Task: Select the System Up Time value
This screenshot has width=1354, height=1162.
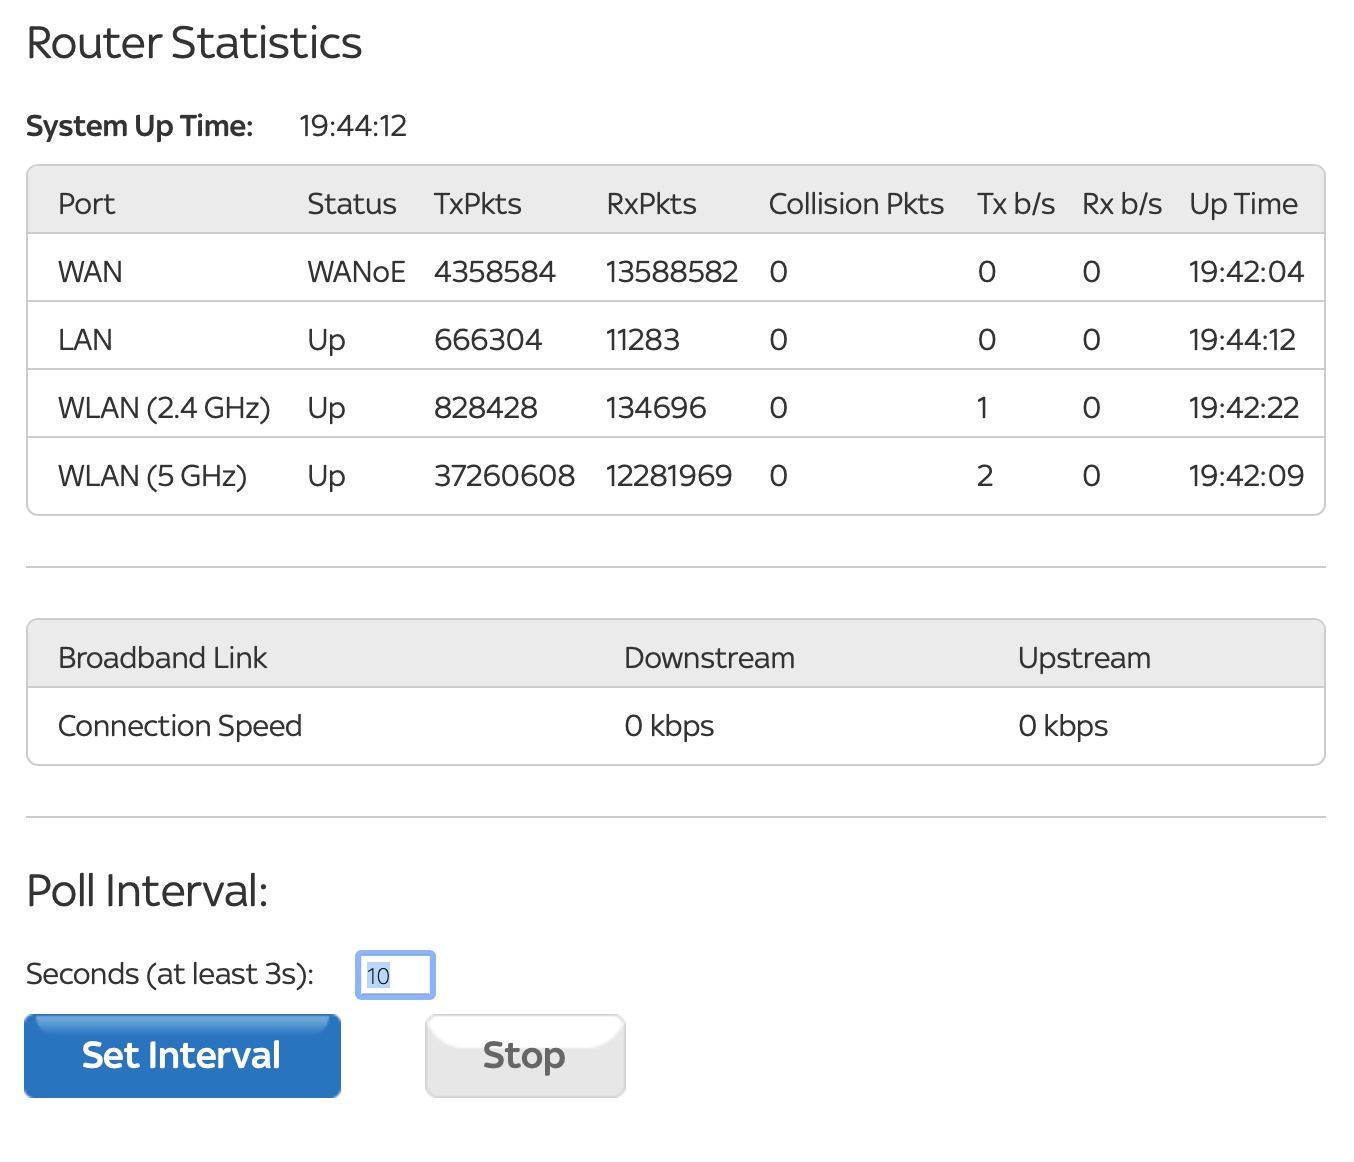Action: point(353,126)
